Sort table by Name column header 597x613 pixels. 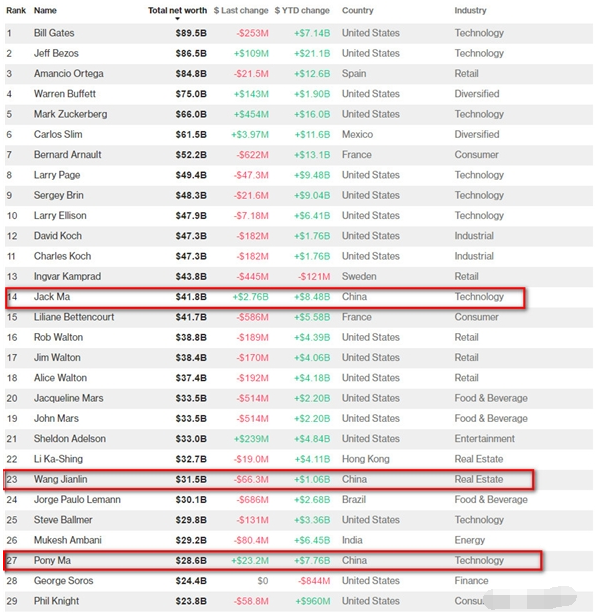(45, 11)
